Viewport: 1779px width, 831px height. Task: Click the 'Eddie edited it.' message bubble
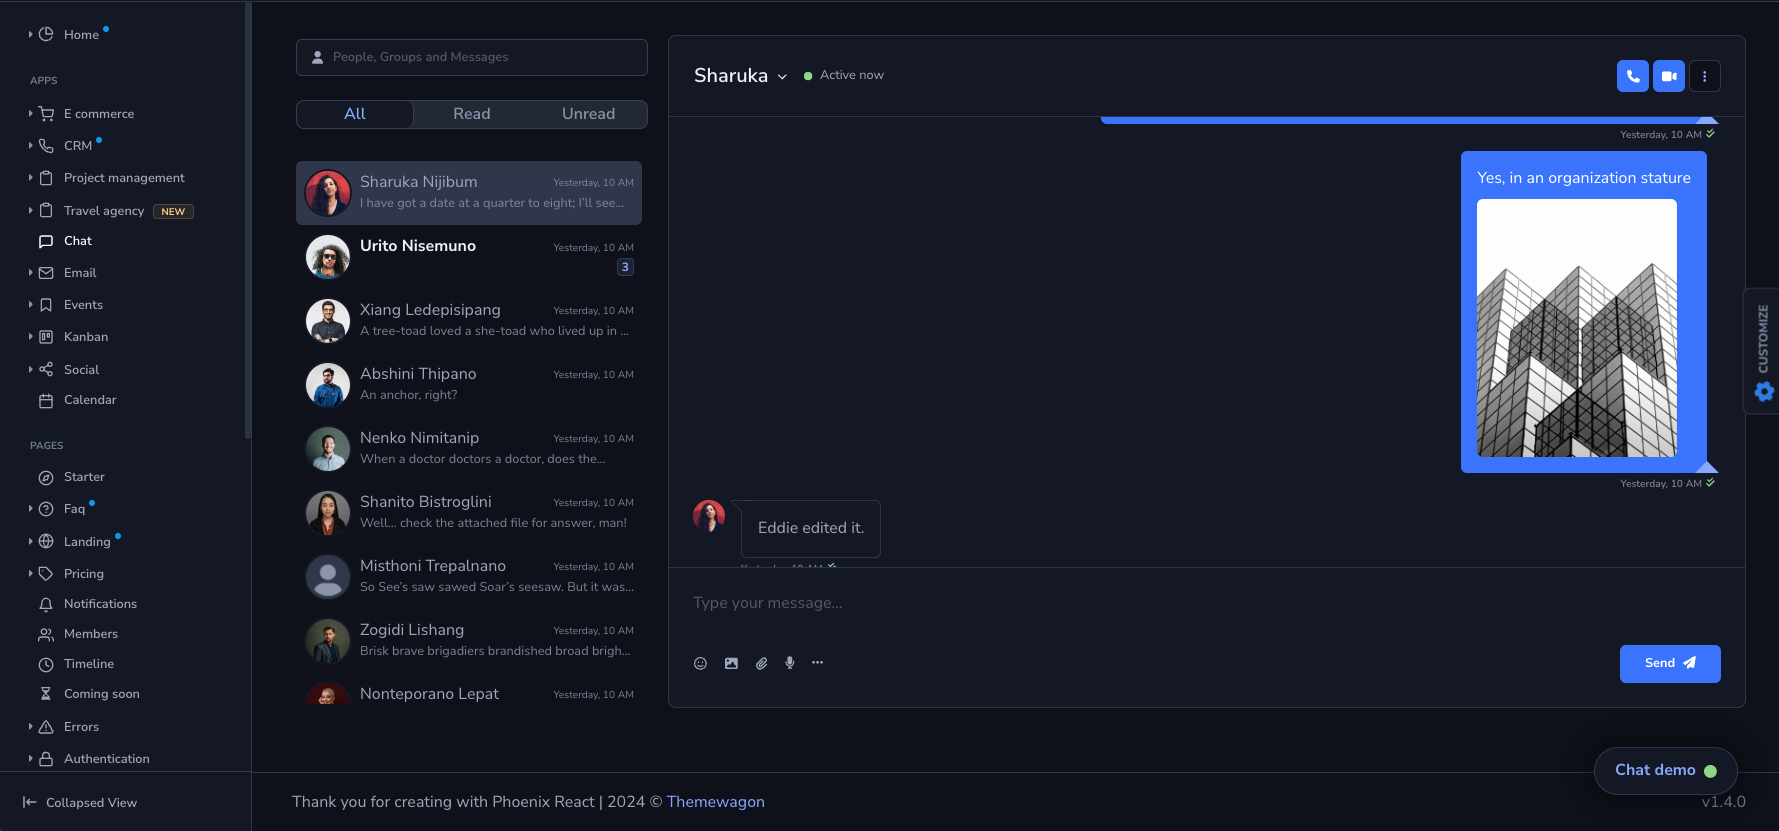811,528
